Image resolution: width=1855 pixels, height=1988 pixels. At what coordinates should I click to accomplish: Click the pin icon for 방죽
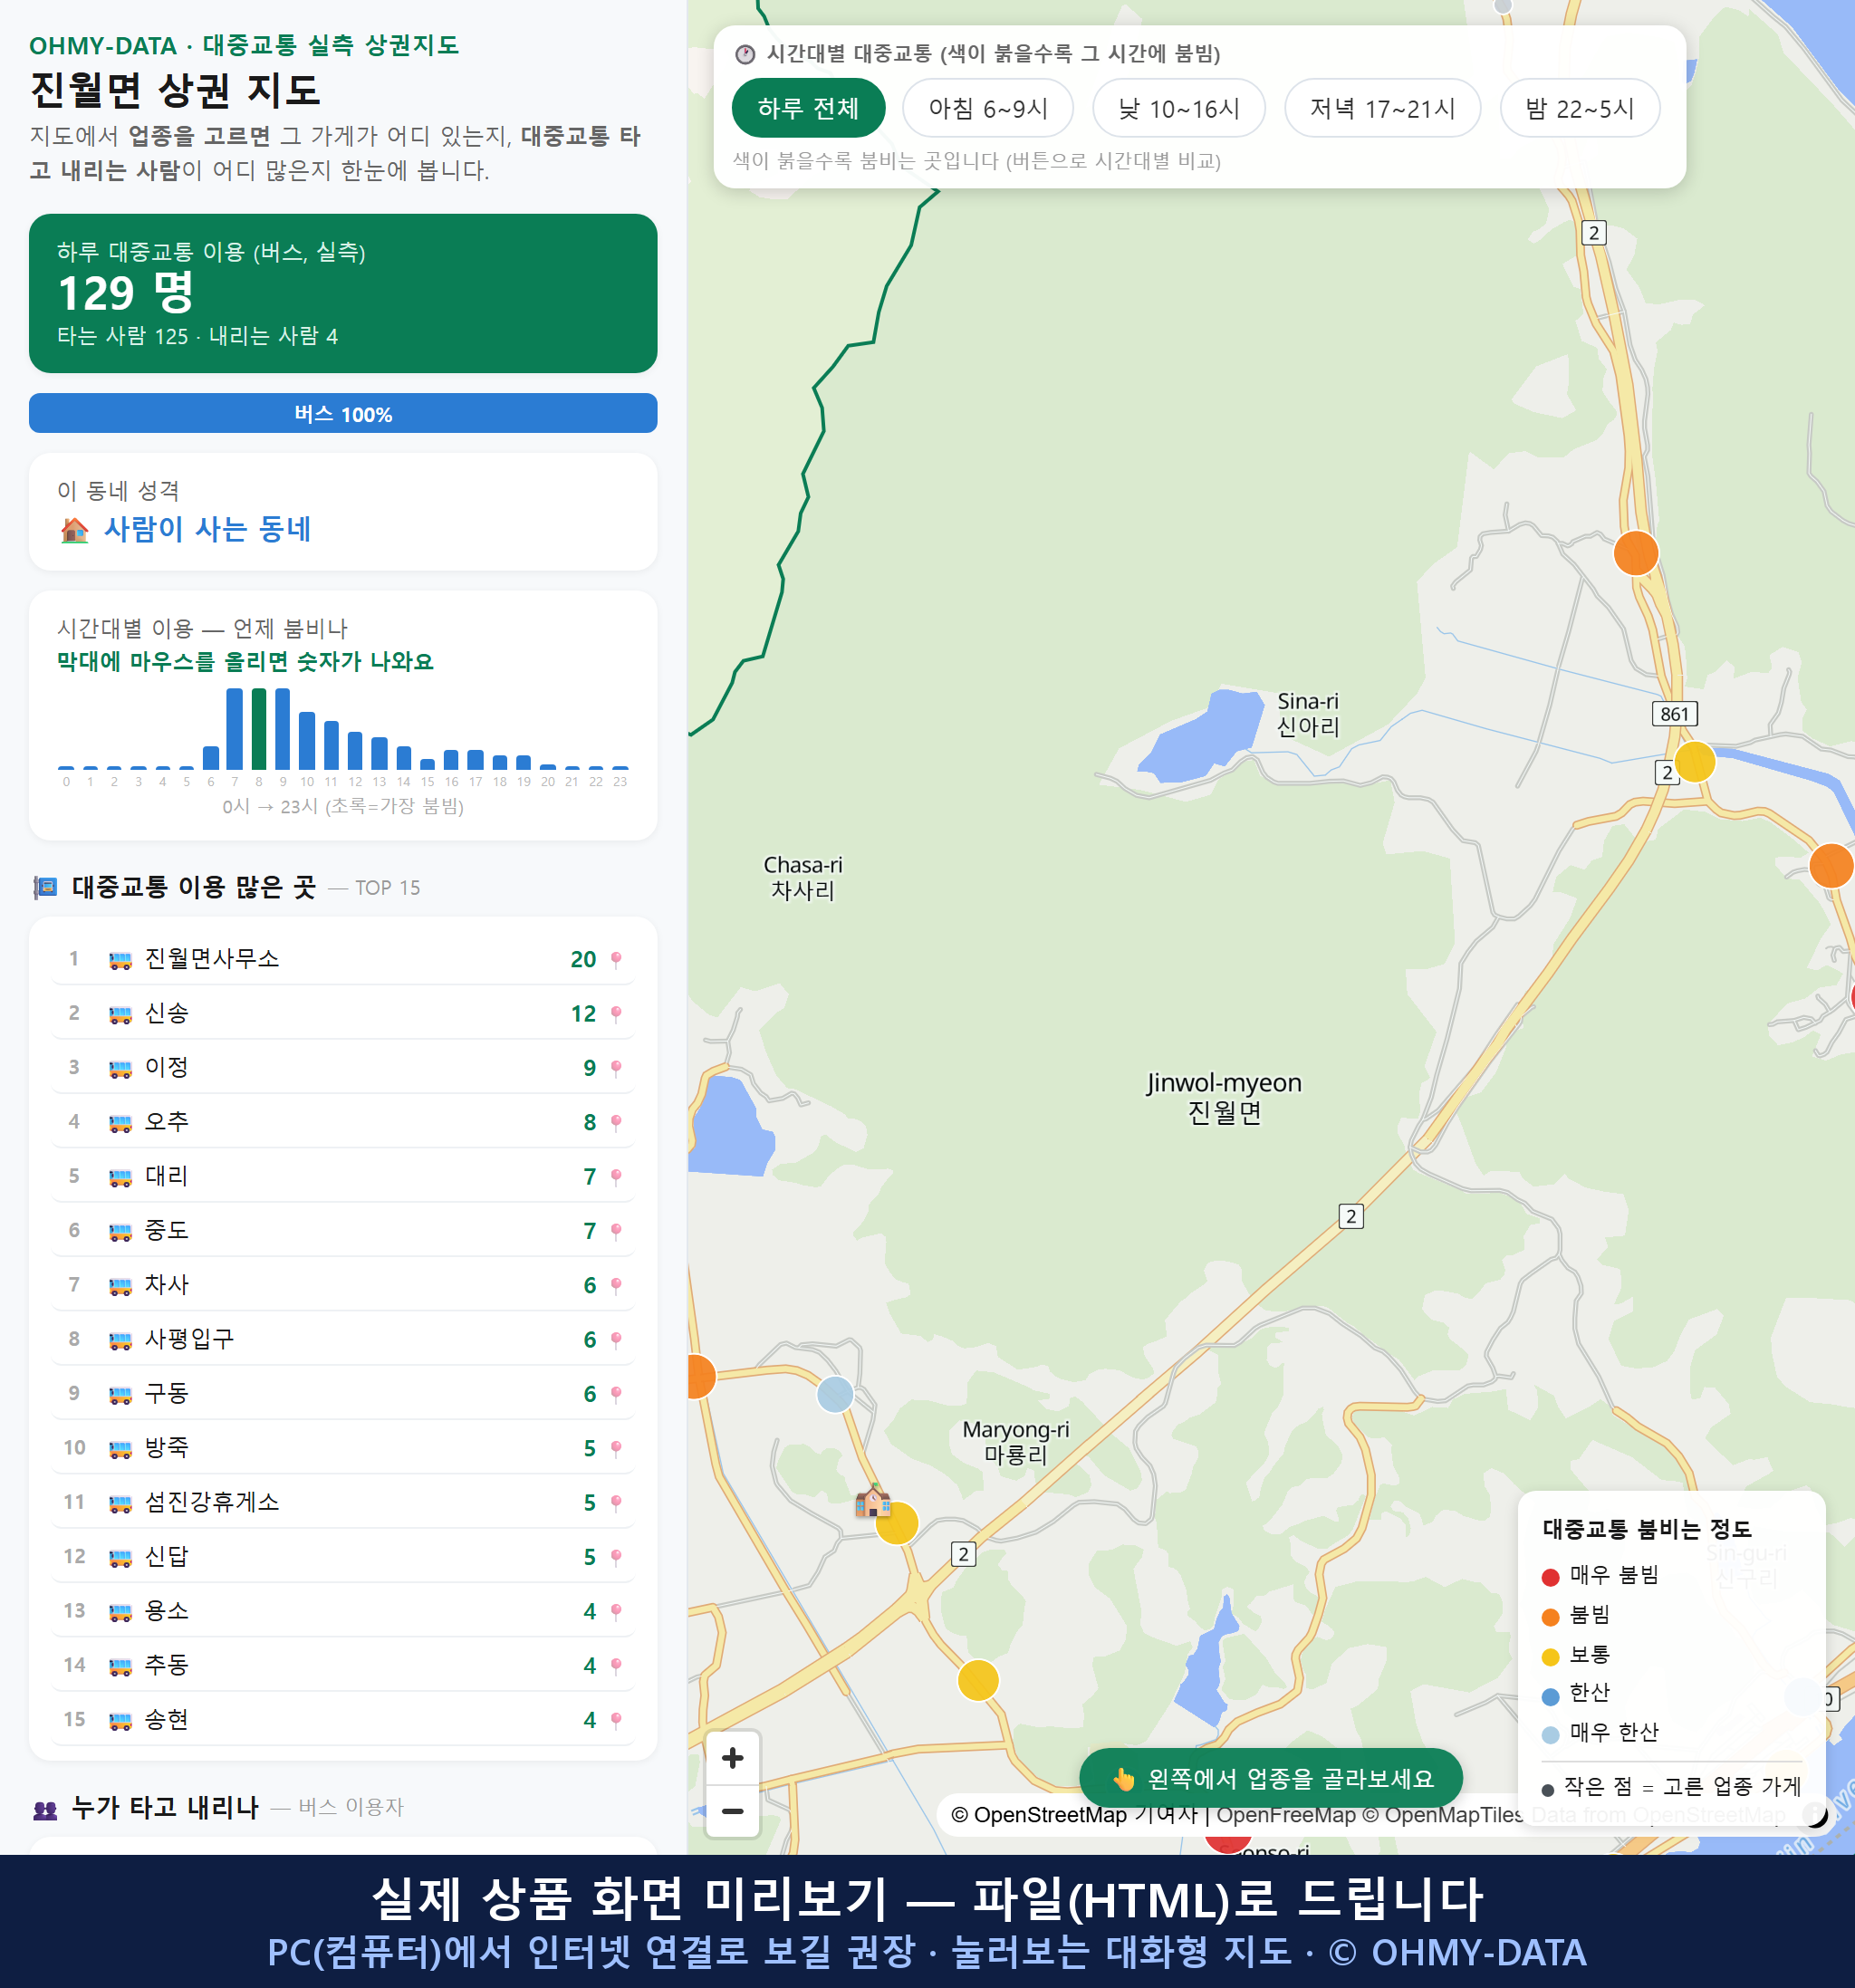(616, 1448)
